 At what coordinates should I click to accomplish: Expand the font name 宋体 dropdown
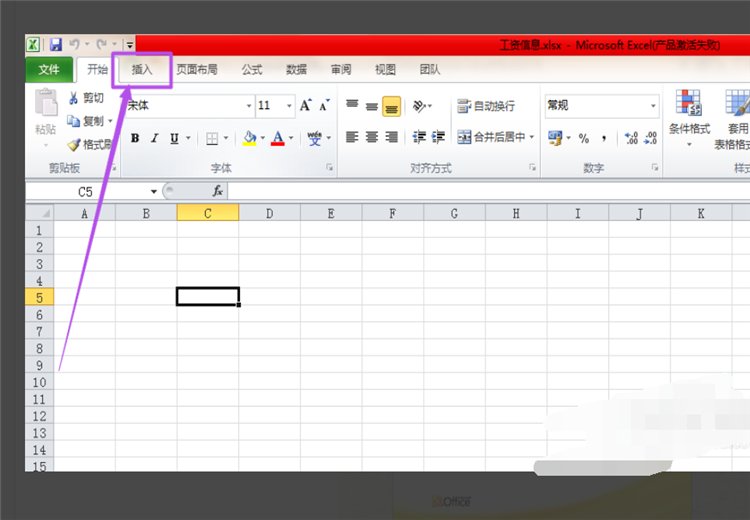tap(249, 106)
